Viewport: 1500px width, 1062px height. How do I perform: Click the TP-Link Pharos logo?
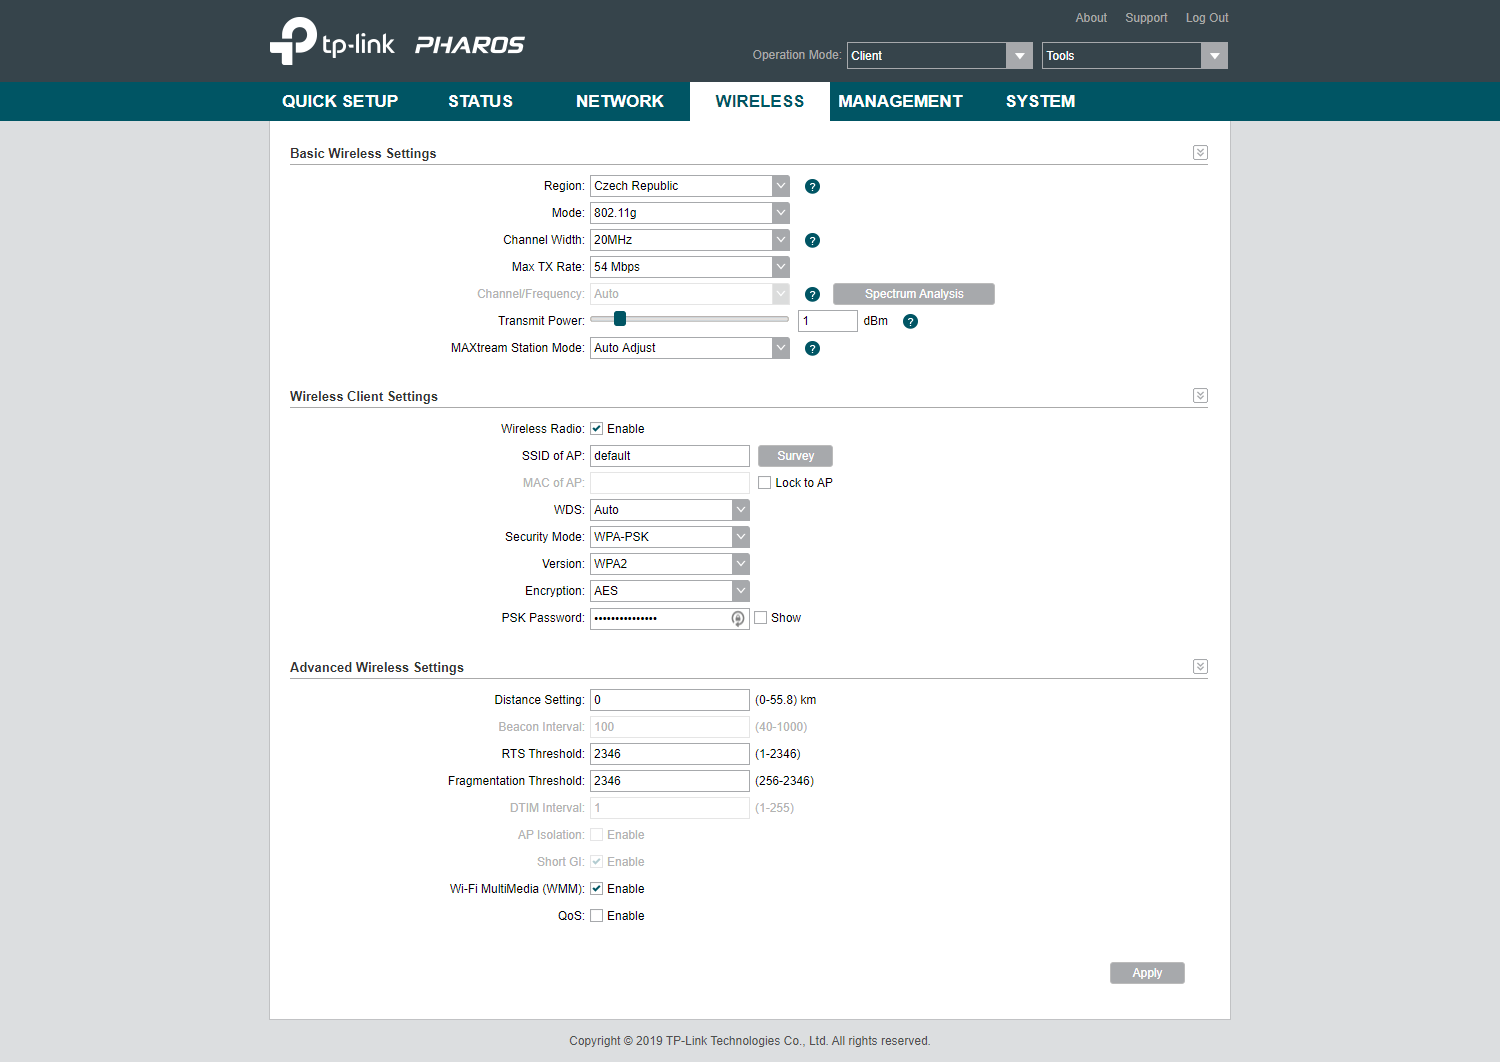pyautogui.click(x=397, y=42)
